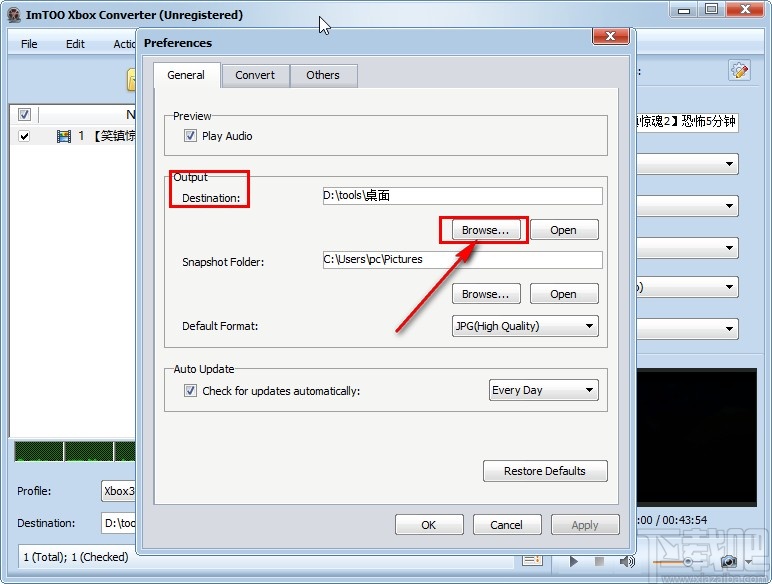Image resolution: width=772 pixels, height=584 pixels.
Task: Click status text '1 (Total); 1 (Checked)'
Action: point(76,557)
